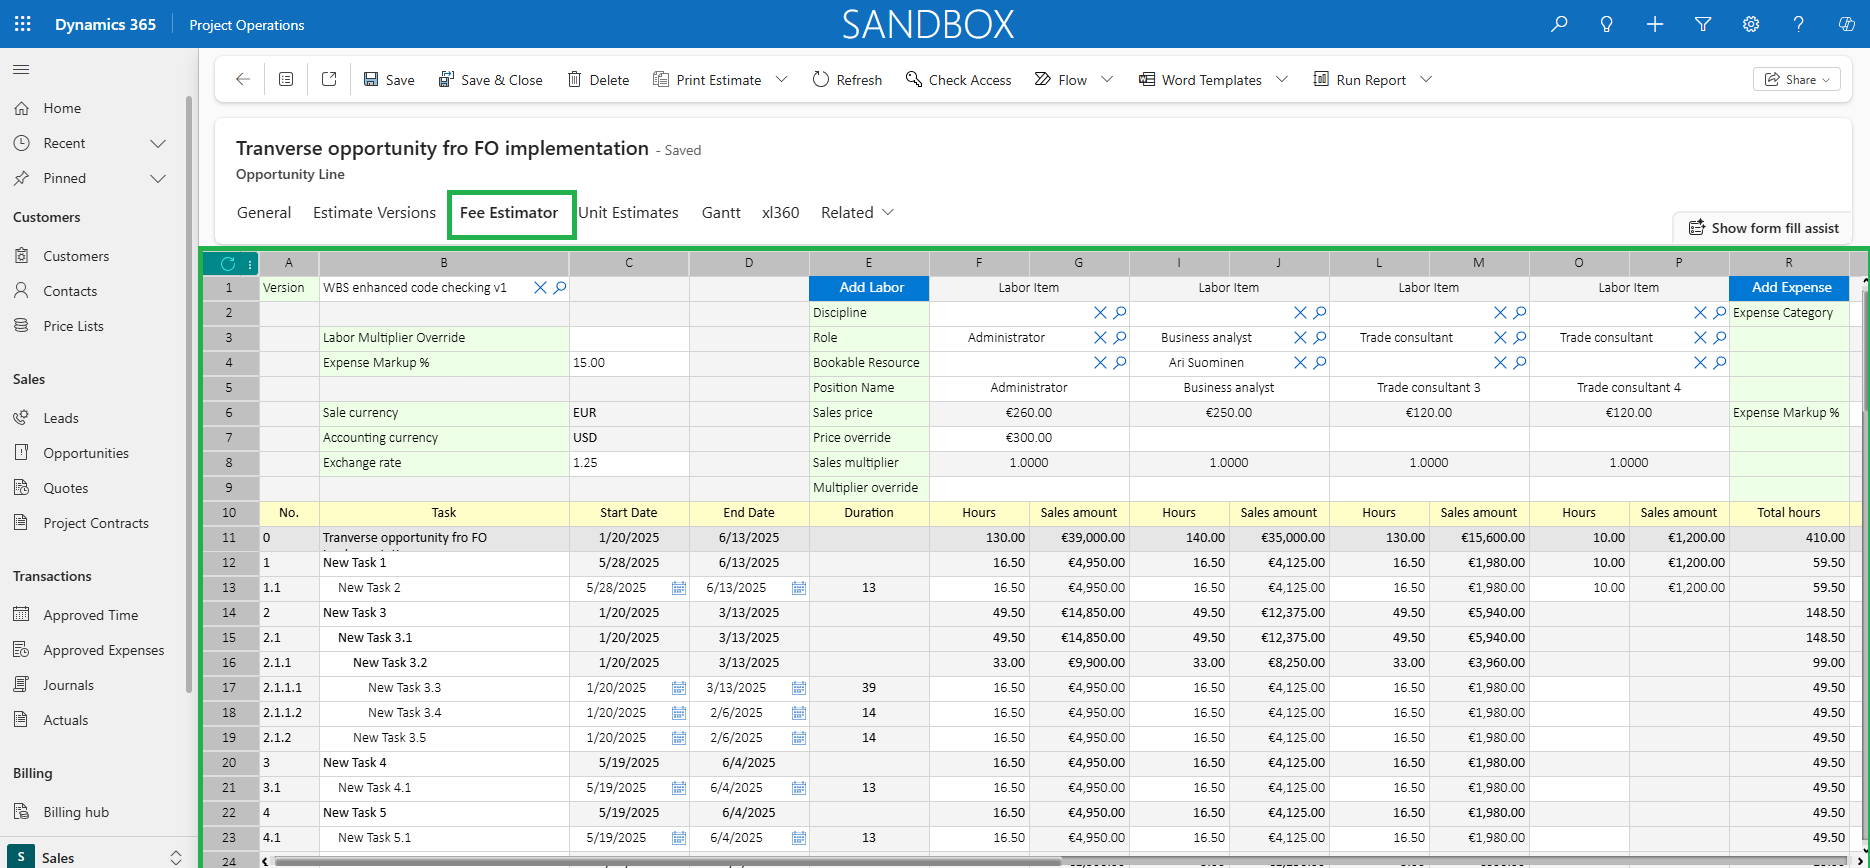Click the search magnifier in top bar

(x=1559, y=24)
